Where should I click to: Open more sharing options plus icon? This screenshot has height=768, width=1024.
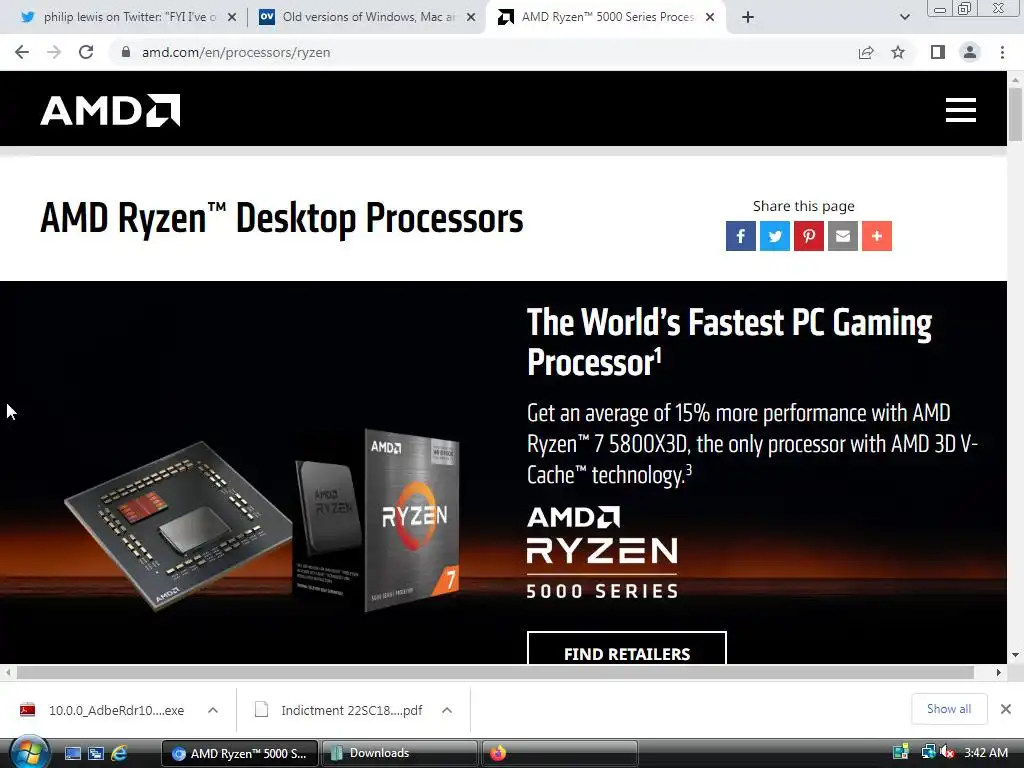(x=876, y=236)
